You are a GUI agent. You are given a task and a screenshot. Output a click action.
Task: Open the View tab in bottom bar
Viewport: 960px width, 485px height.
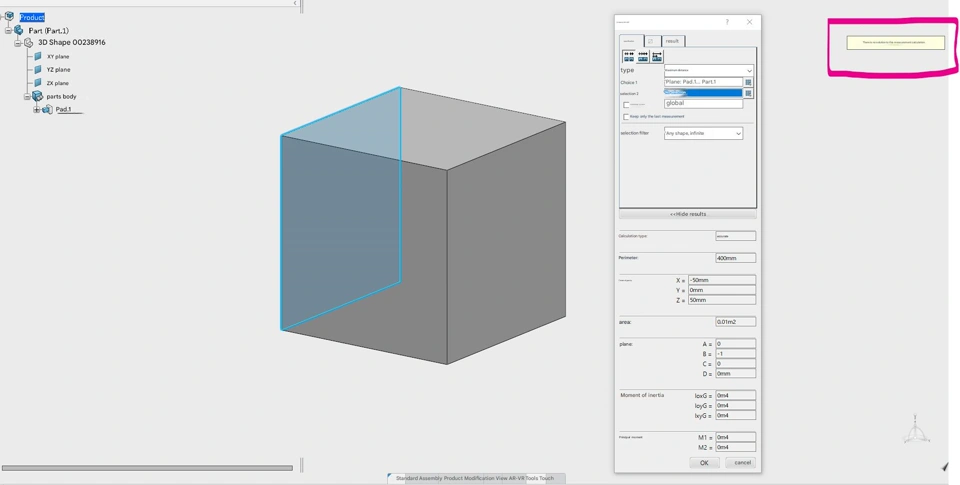click(501, 478)
